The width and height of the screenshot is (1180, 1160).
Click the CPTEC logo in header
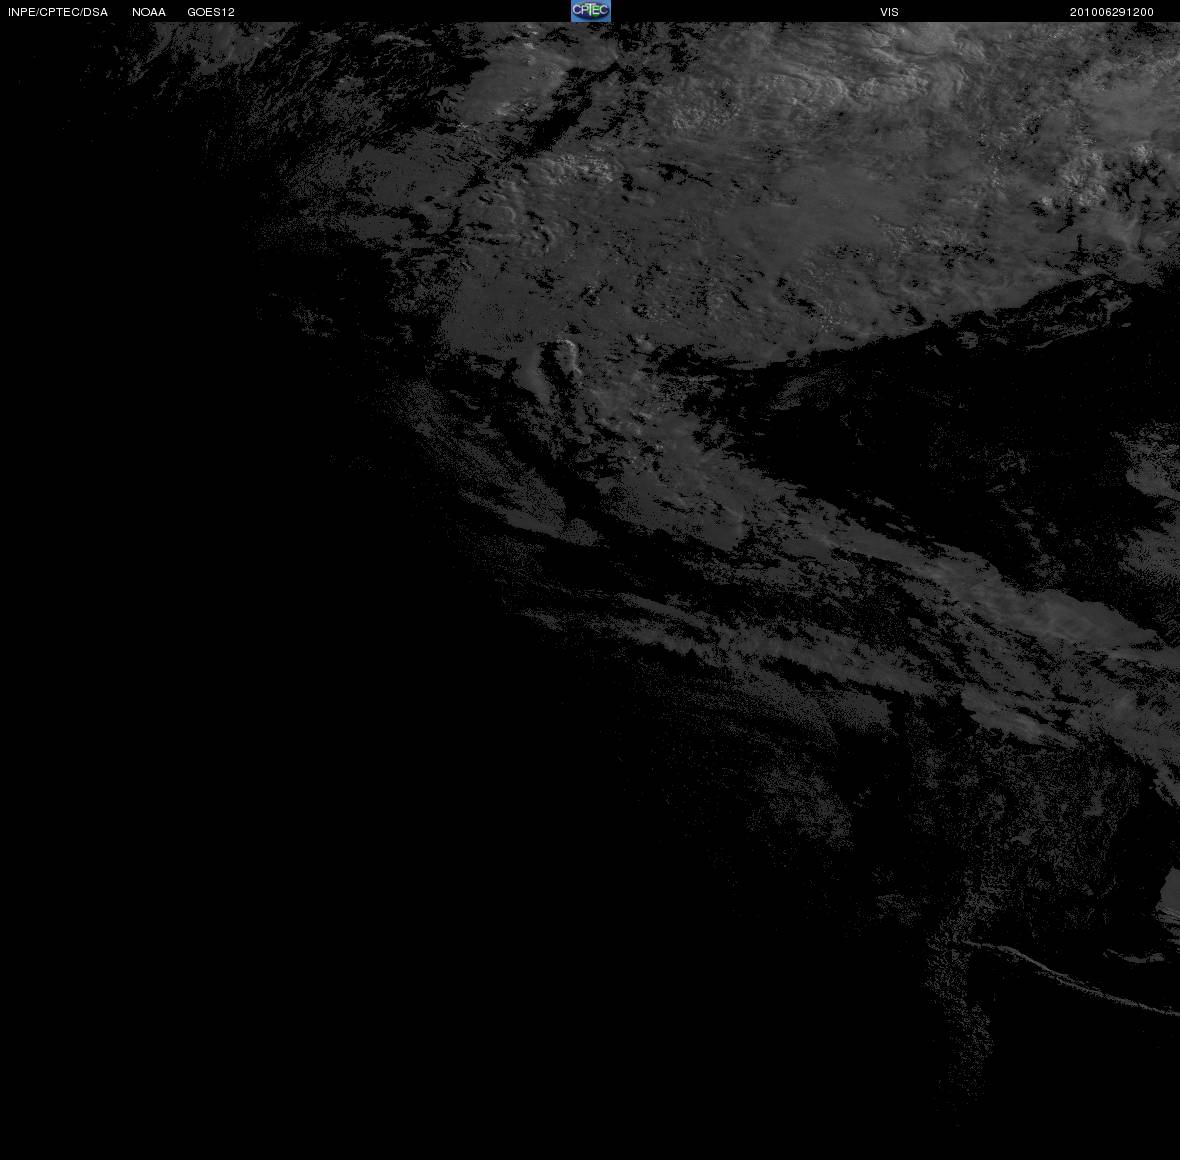[x=591, y=11]
